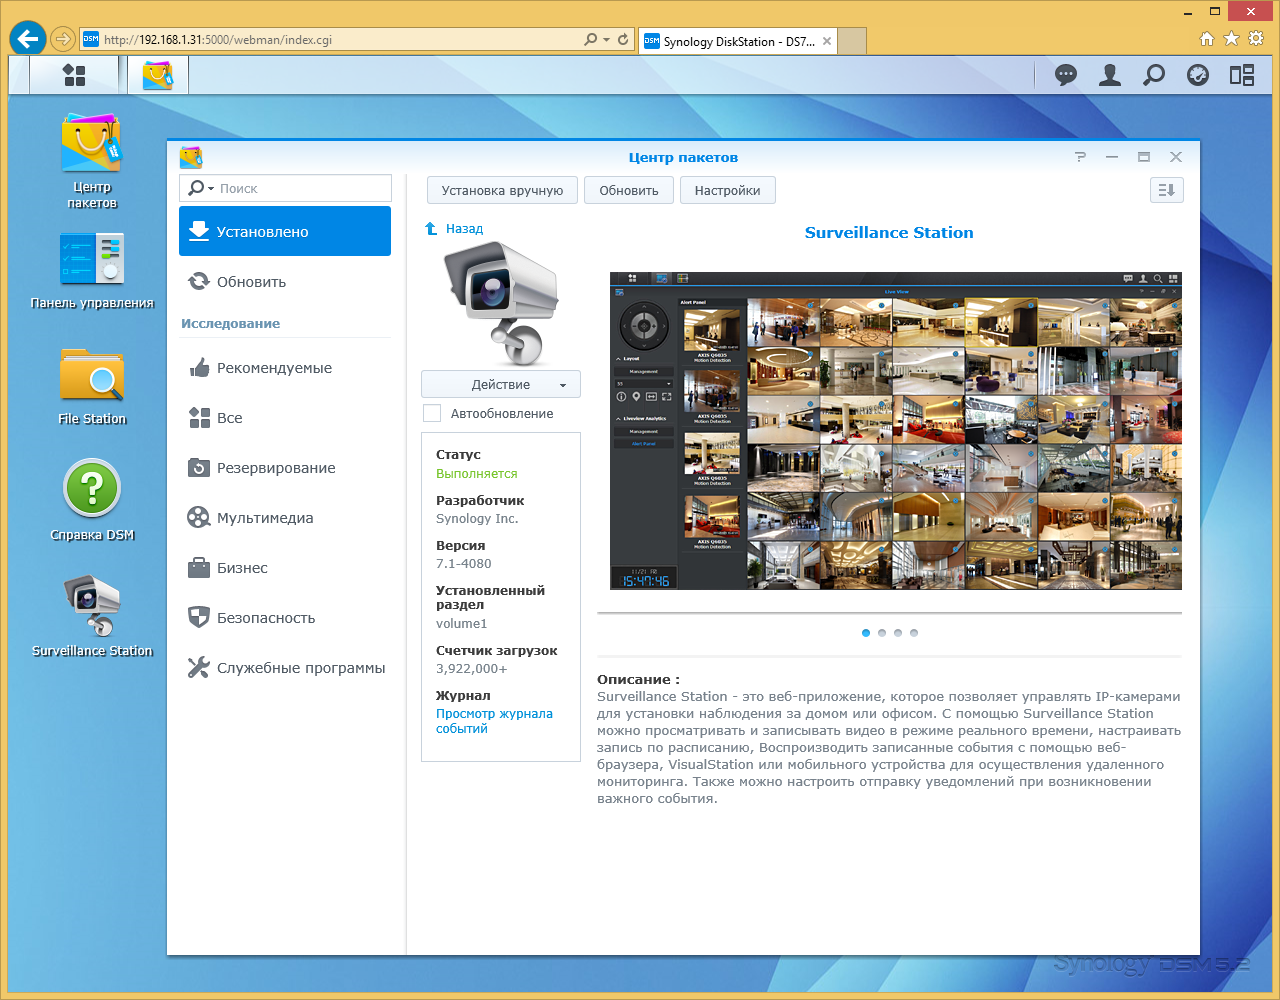This screenshot has width=1280, height=1000.
Task: Open the Центр пакетов desktop icon
Action: 92,160
